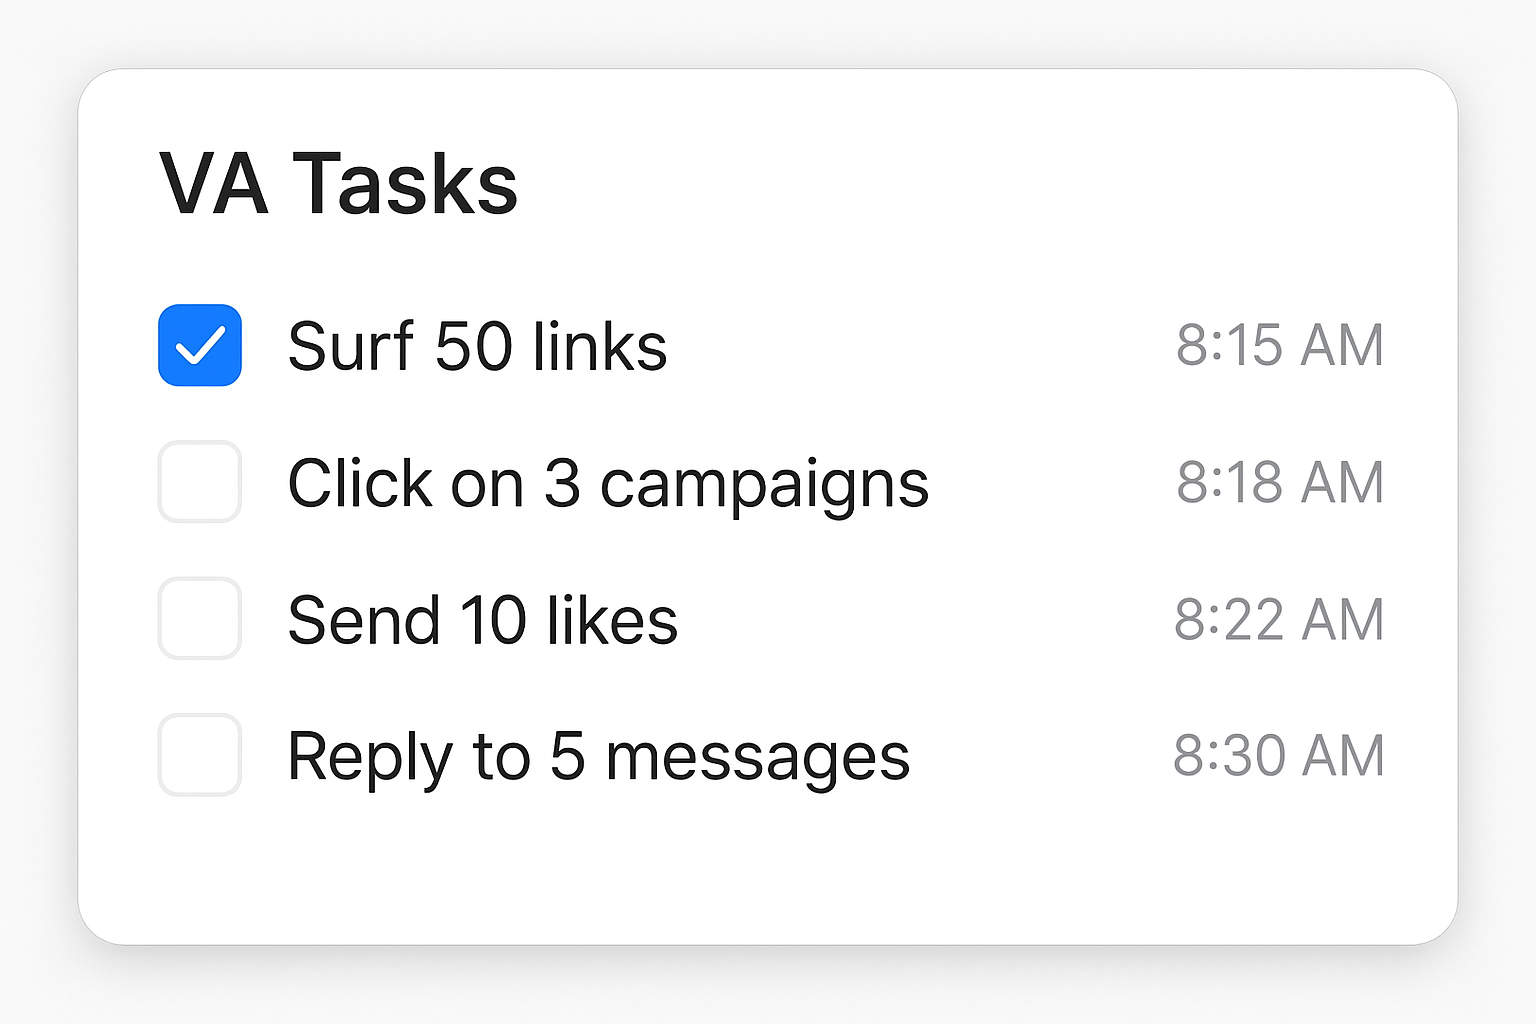
Task: Mark Reply to 5 messages as done
Action: pyautogui.click(x=200, y=755)
